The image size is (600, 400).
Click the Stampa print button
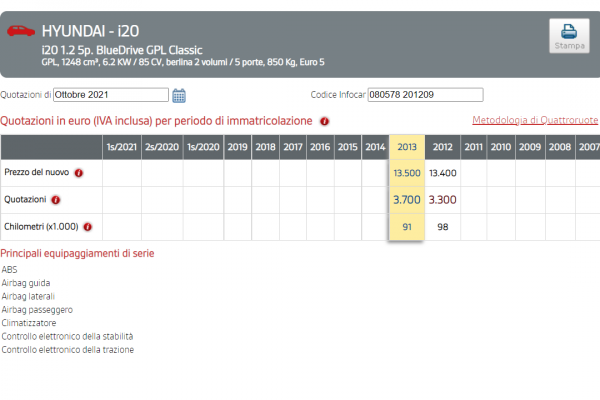(x=569, y=36)
